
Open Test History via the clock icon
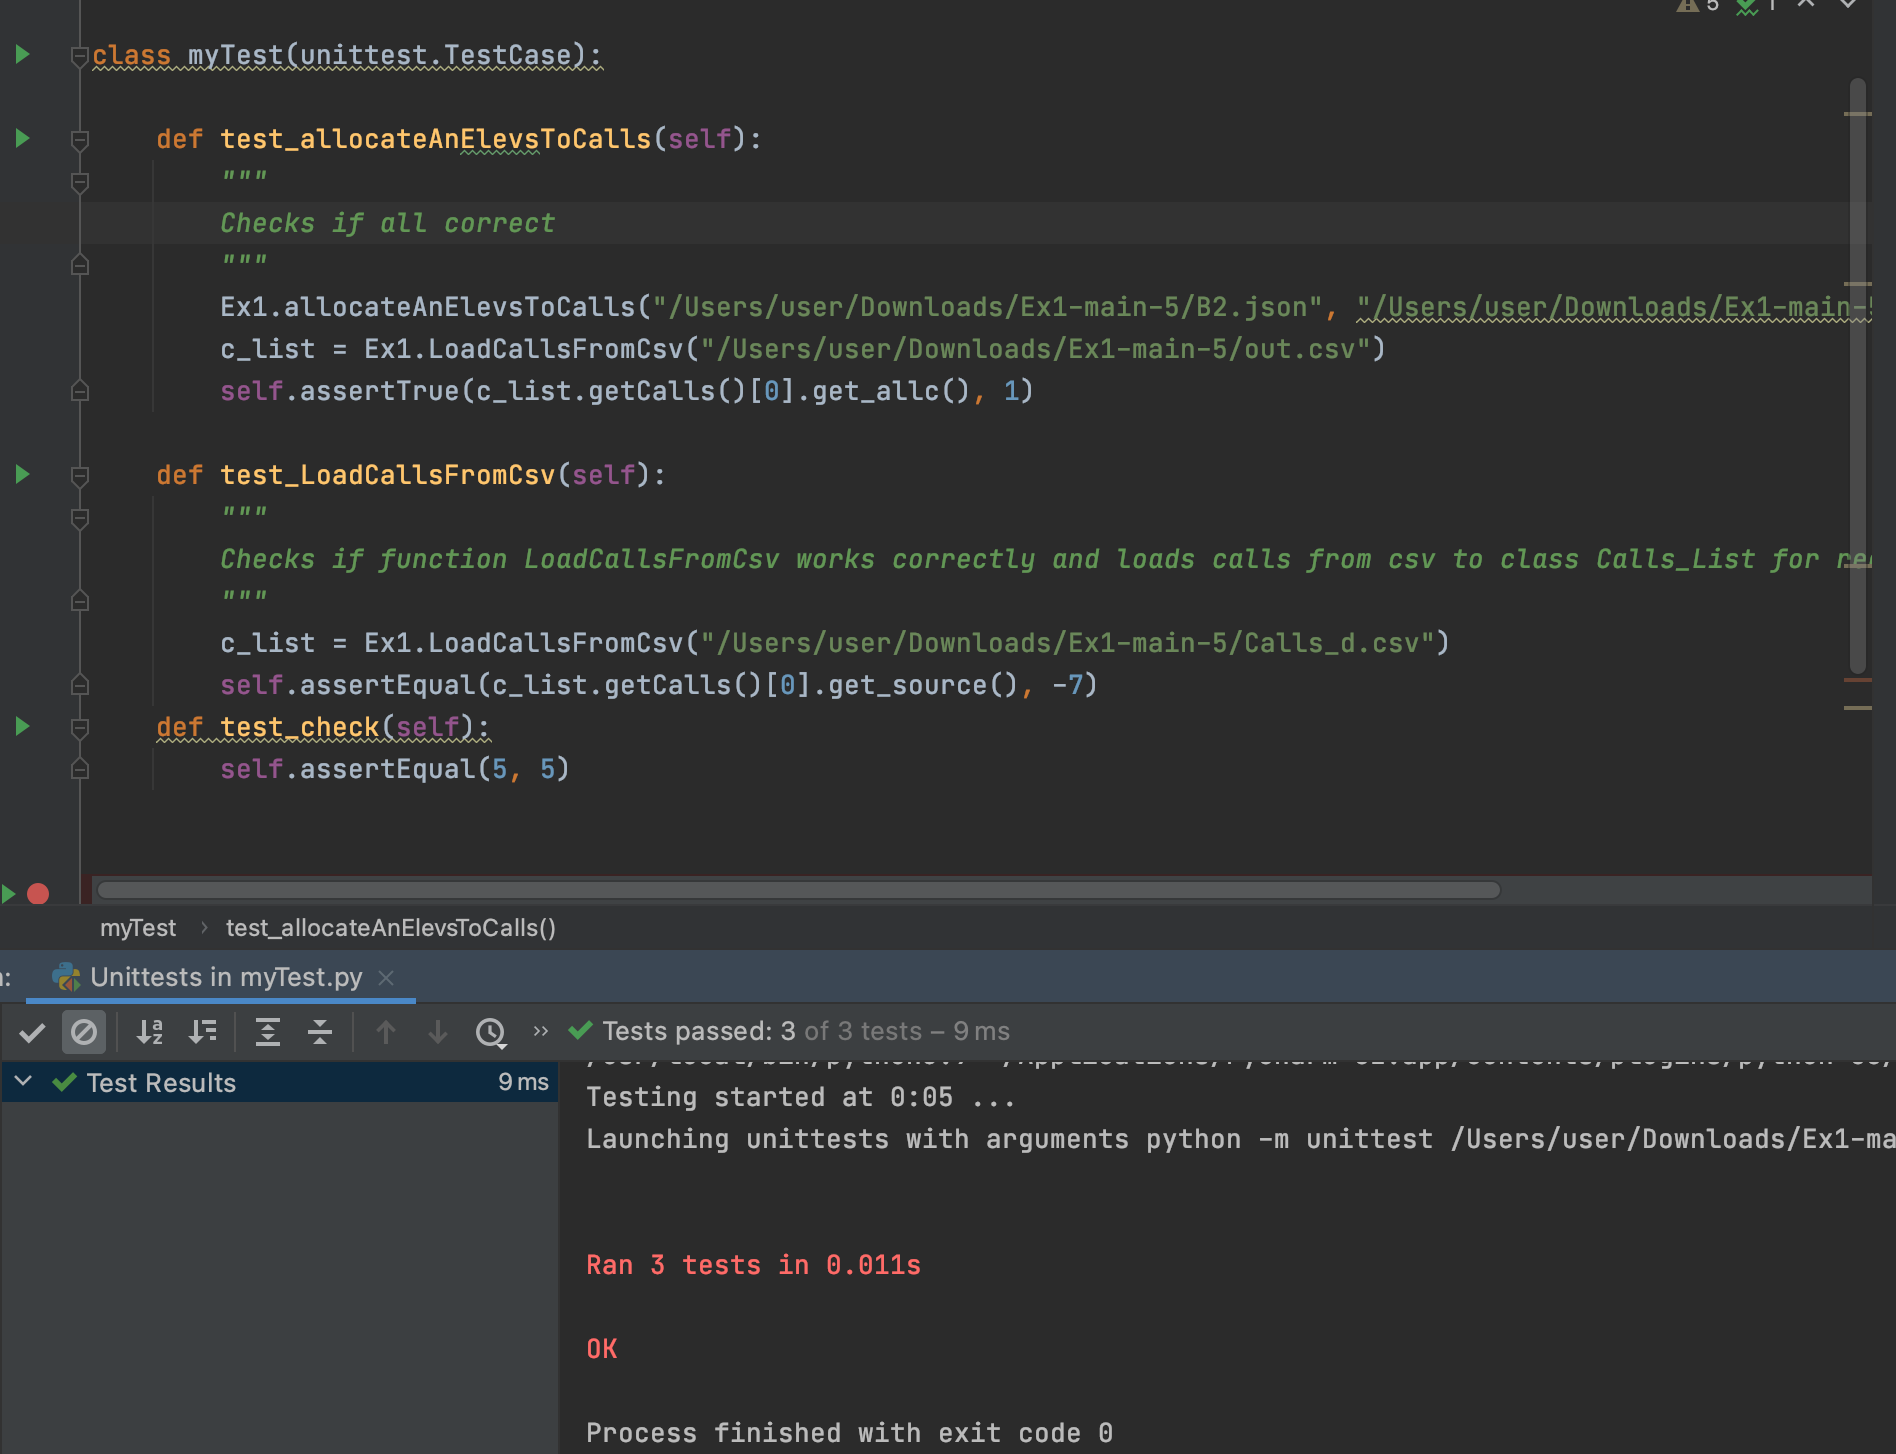pos(491,1031)
